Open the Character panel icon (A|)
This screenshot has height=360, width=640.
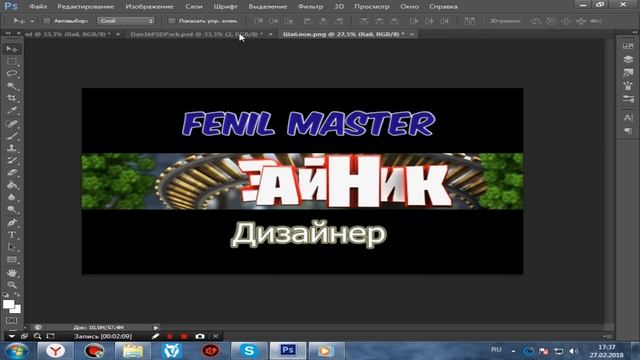(x=628, y=118)
